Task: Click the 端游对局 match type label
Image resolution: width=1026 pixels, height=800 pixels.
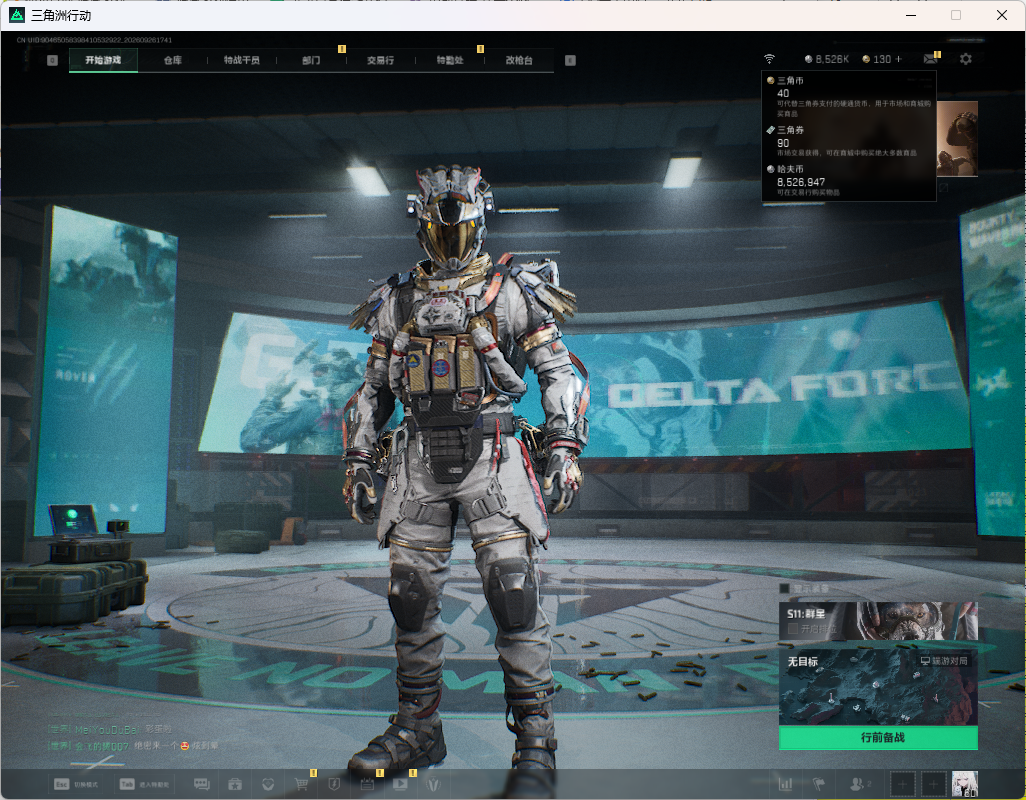Action: (944, 661)
